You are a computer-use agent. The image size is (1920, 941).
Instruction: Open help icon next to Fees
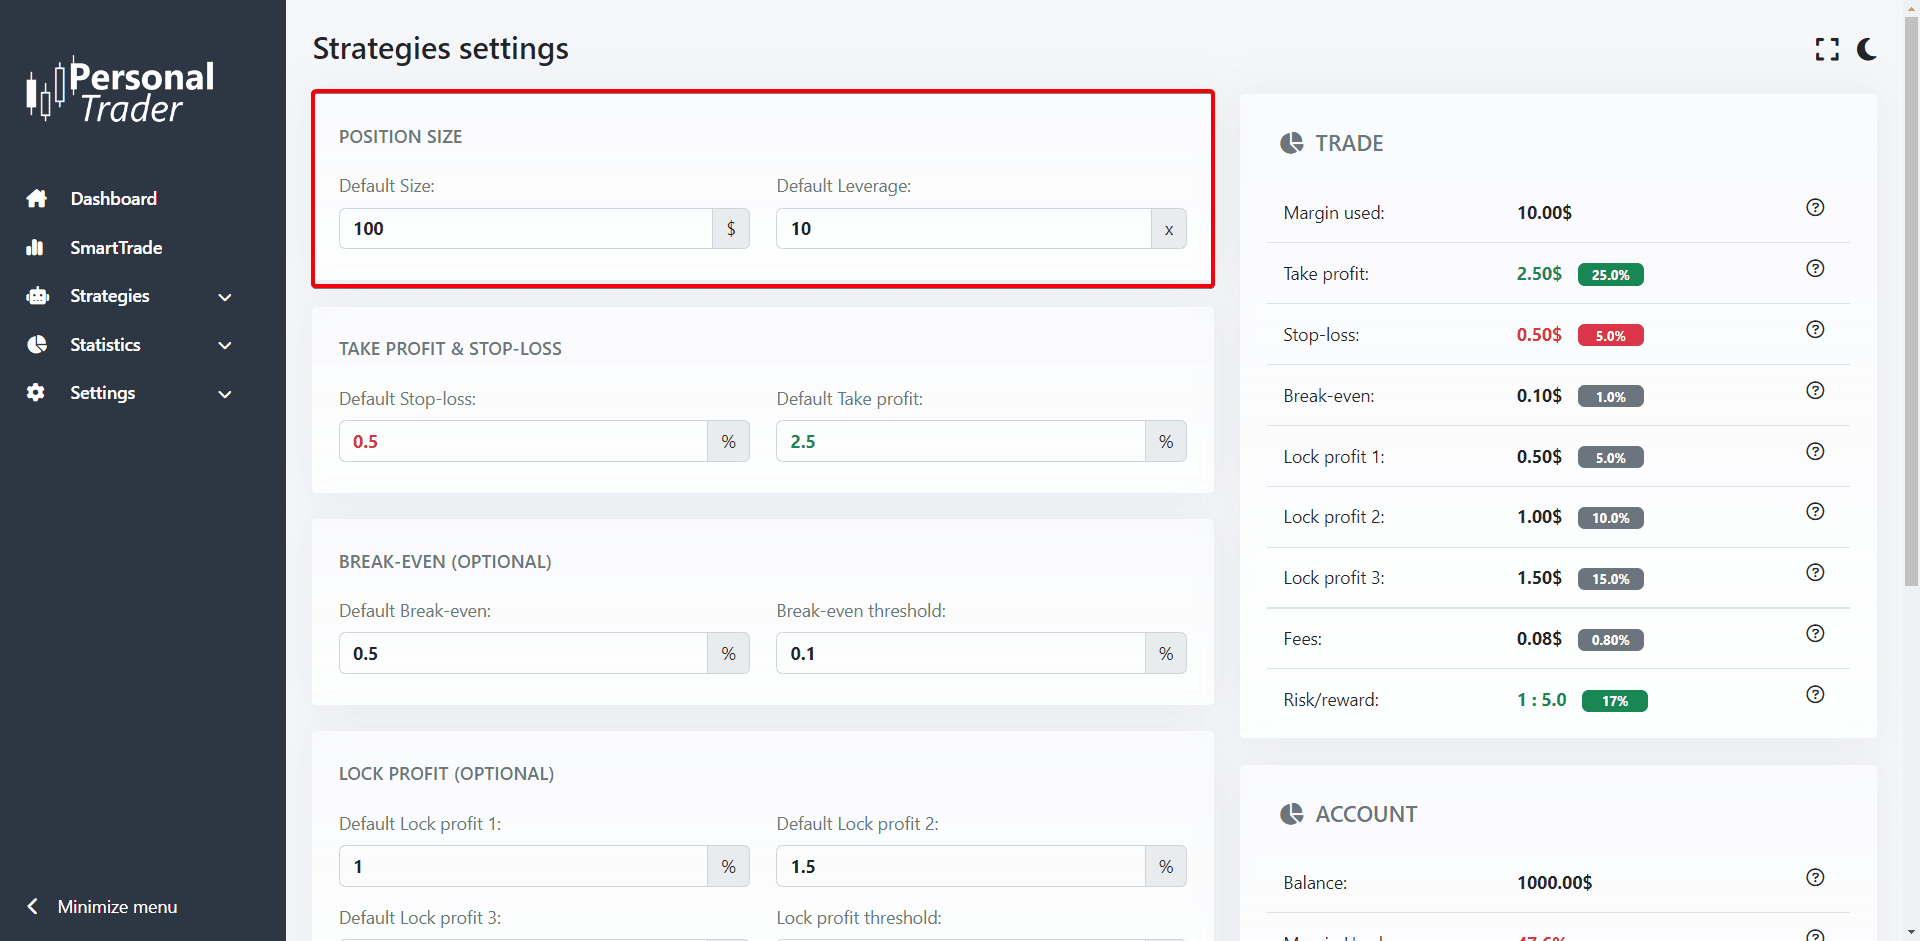(x=1815, y=634)
